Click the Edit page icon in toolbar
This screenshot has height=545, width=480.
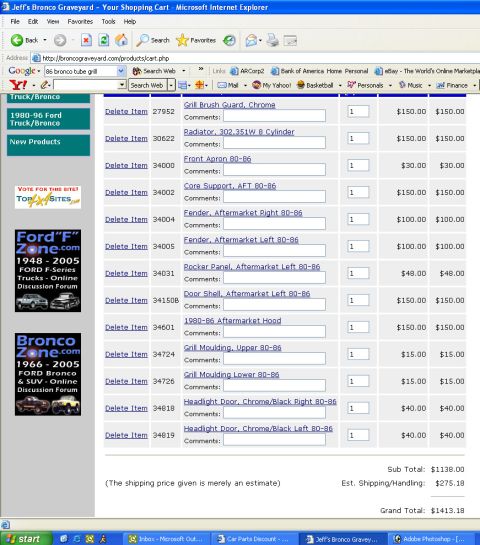(x=290, y=40)
